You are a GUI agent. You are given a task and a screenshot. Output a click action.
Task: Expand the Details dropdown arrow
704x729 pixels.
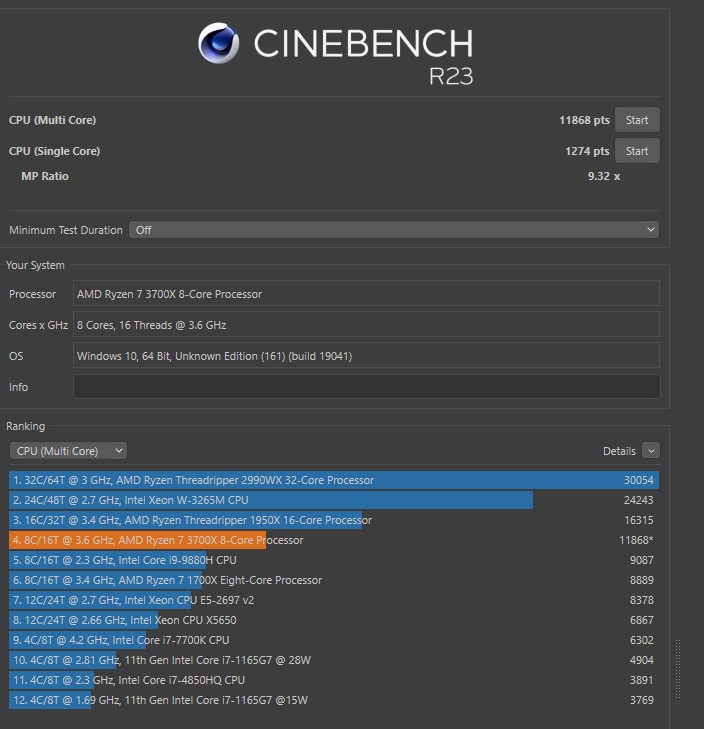[651, 451]
